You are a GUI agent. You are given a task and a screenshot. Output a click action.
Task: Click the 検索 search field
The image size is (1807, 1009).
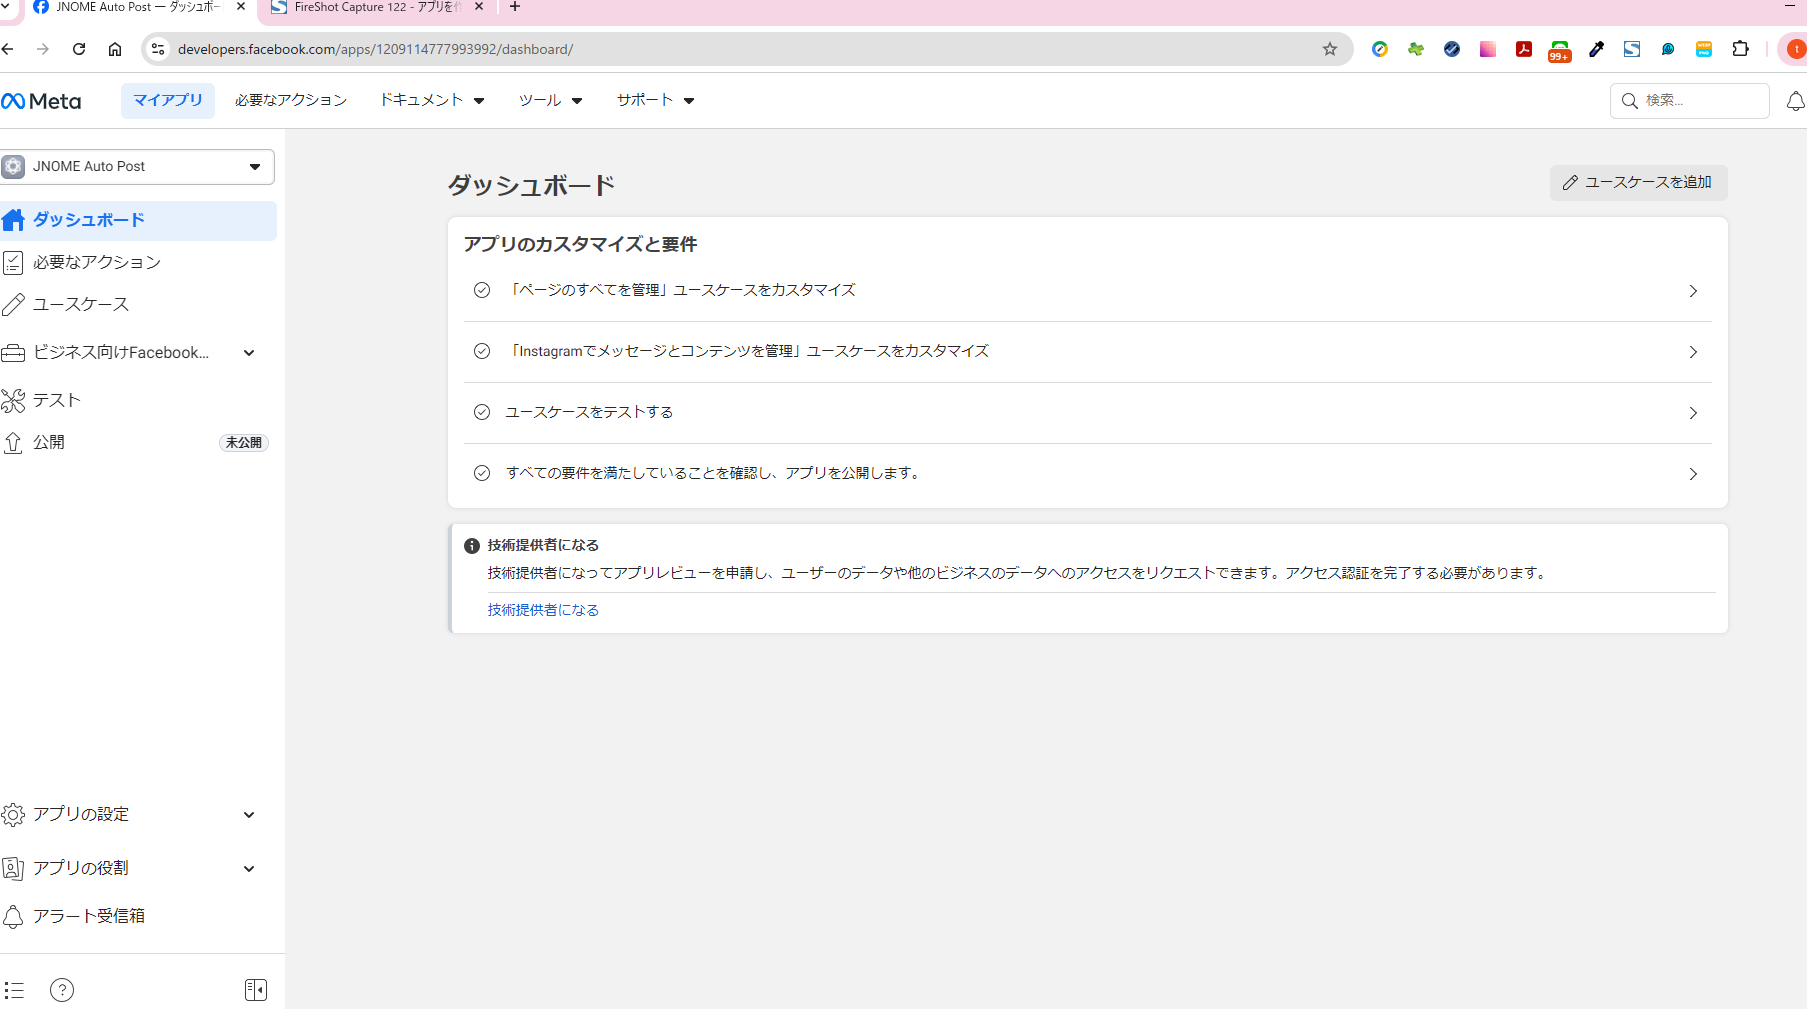pyautogui.click(x=1689, y=100)
